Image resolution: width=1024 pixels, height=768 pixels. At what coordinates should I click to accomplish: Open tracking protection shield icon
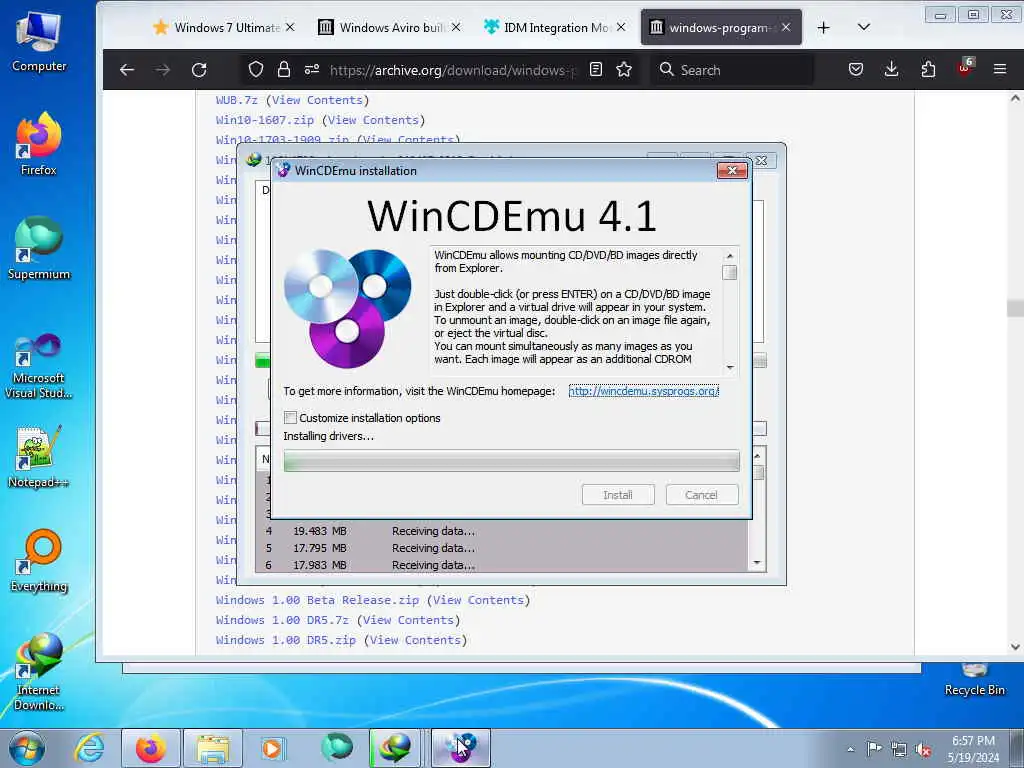pos(256,69)
